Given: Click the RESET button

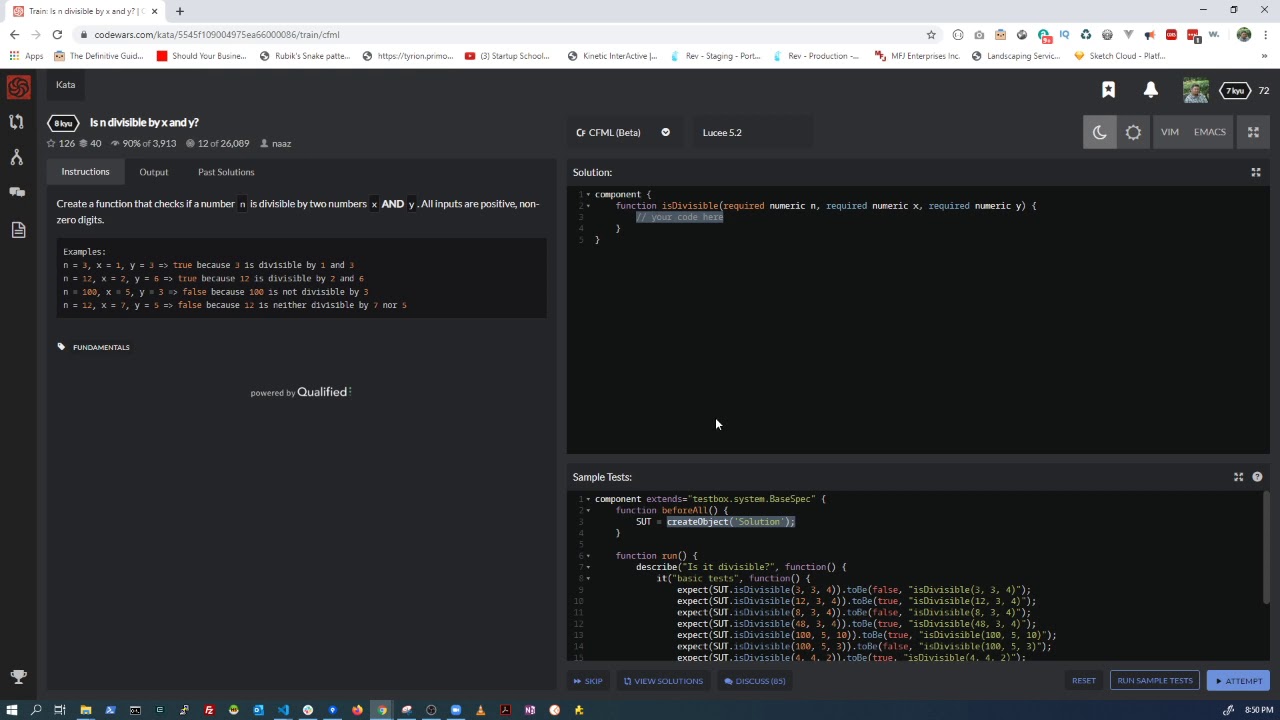Looking at the screenshot, I should coord(1084,681).
